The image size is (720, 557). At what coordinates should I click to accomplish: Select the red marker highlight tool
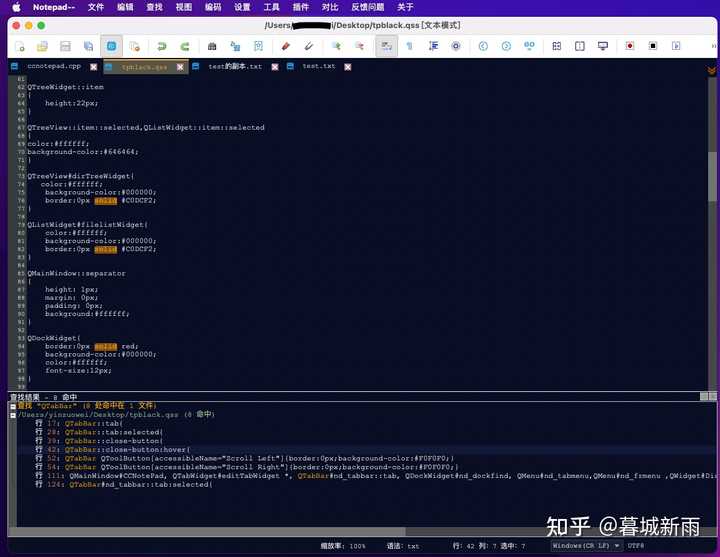pyautogui.click(x=286, y=46)
